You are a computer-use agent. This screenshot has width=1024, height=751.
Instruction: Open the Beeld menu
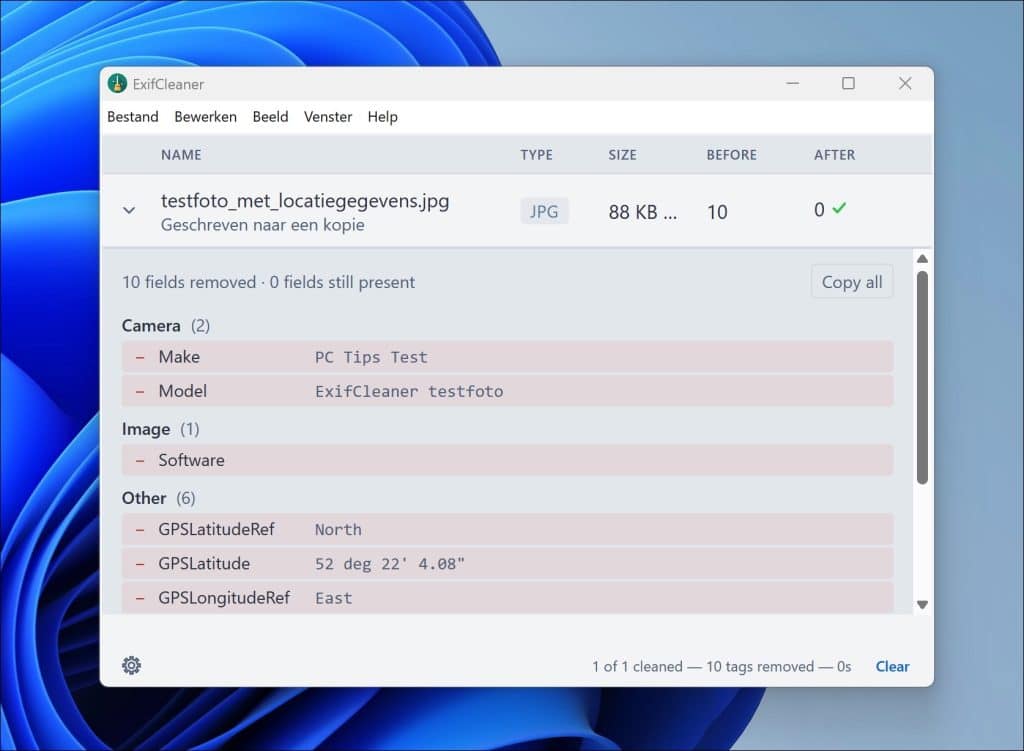(270, 117)
